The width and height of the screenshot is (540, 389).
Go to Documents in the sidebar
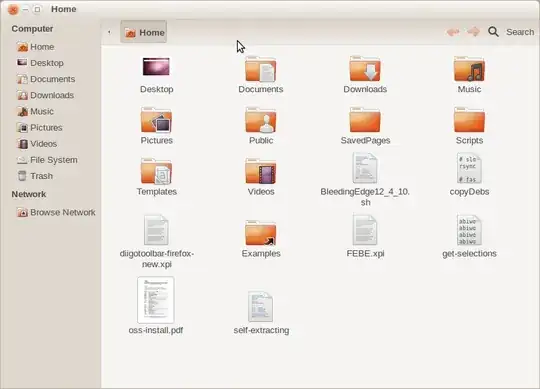click(x=46, y=79)
